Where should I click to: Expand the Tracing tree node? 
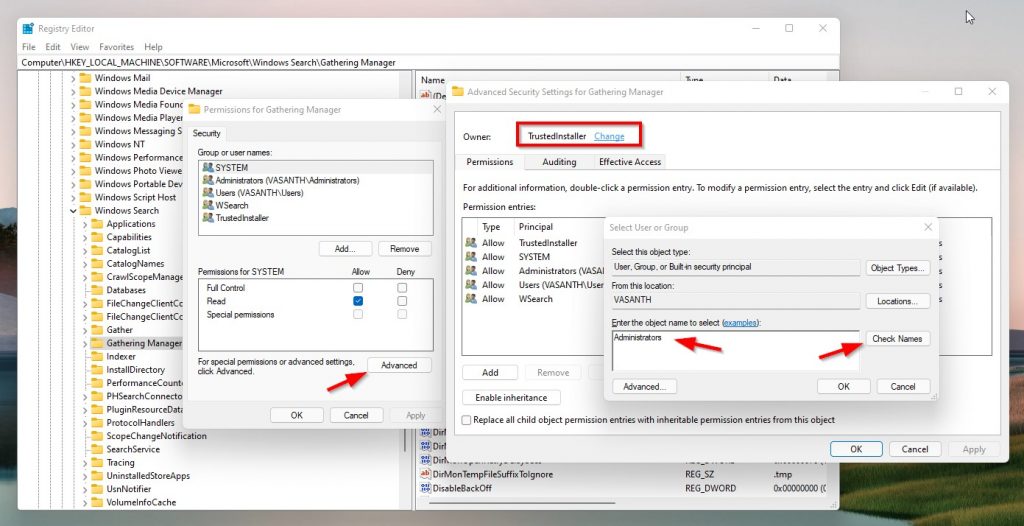(84, 463)
